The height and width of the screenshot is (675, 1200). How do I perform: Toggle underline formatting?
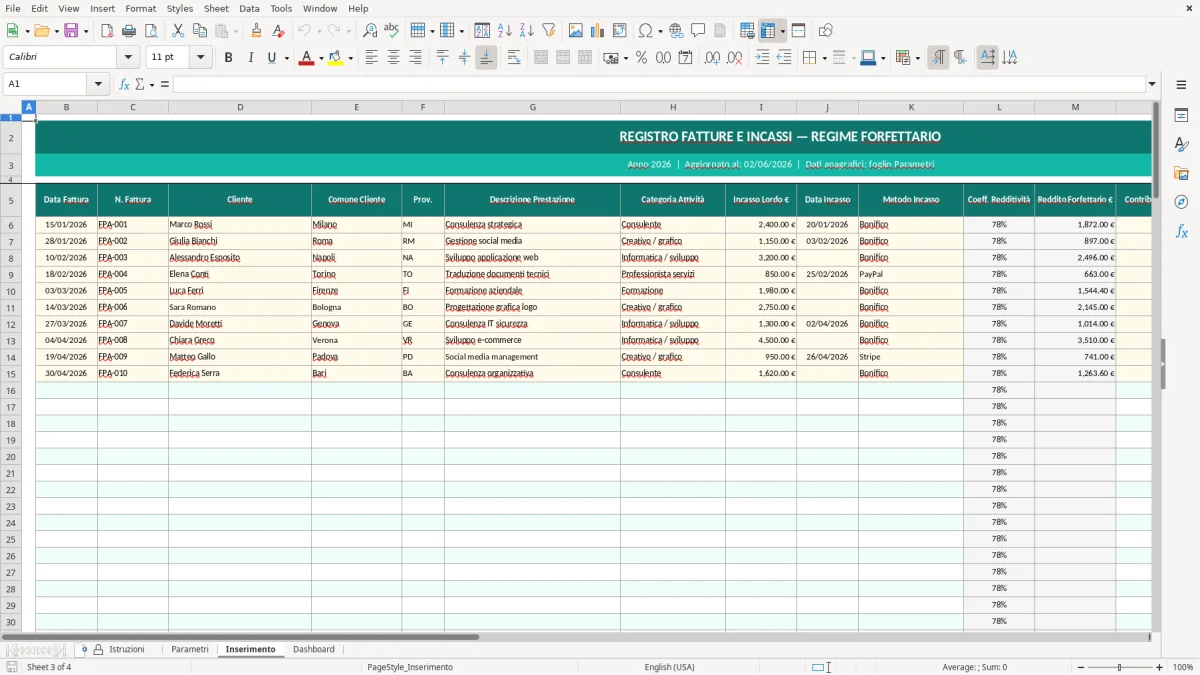coord(271,58)
